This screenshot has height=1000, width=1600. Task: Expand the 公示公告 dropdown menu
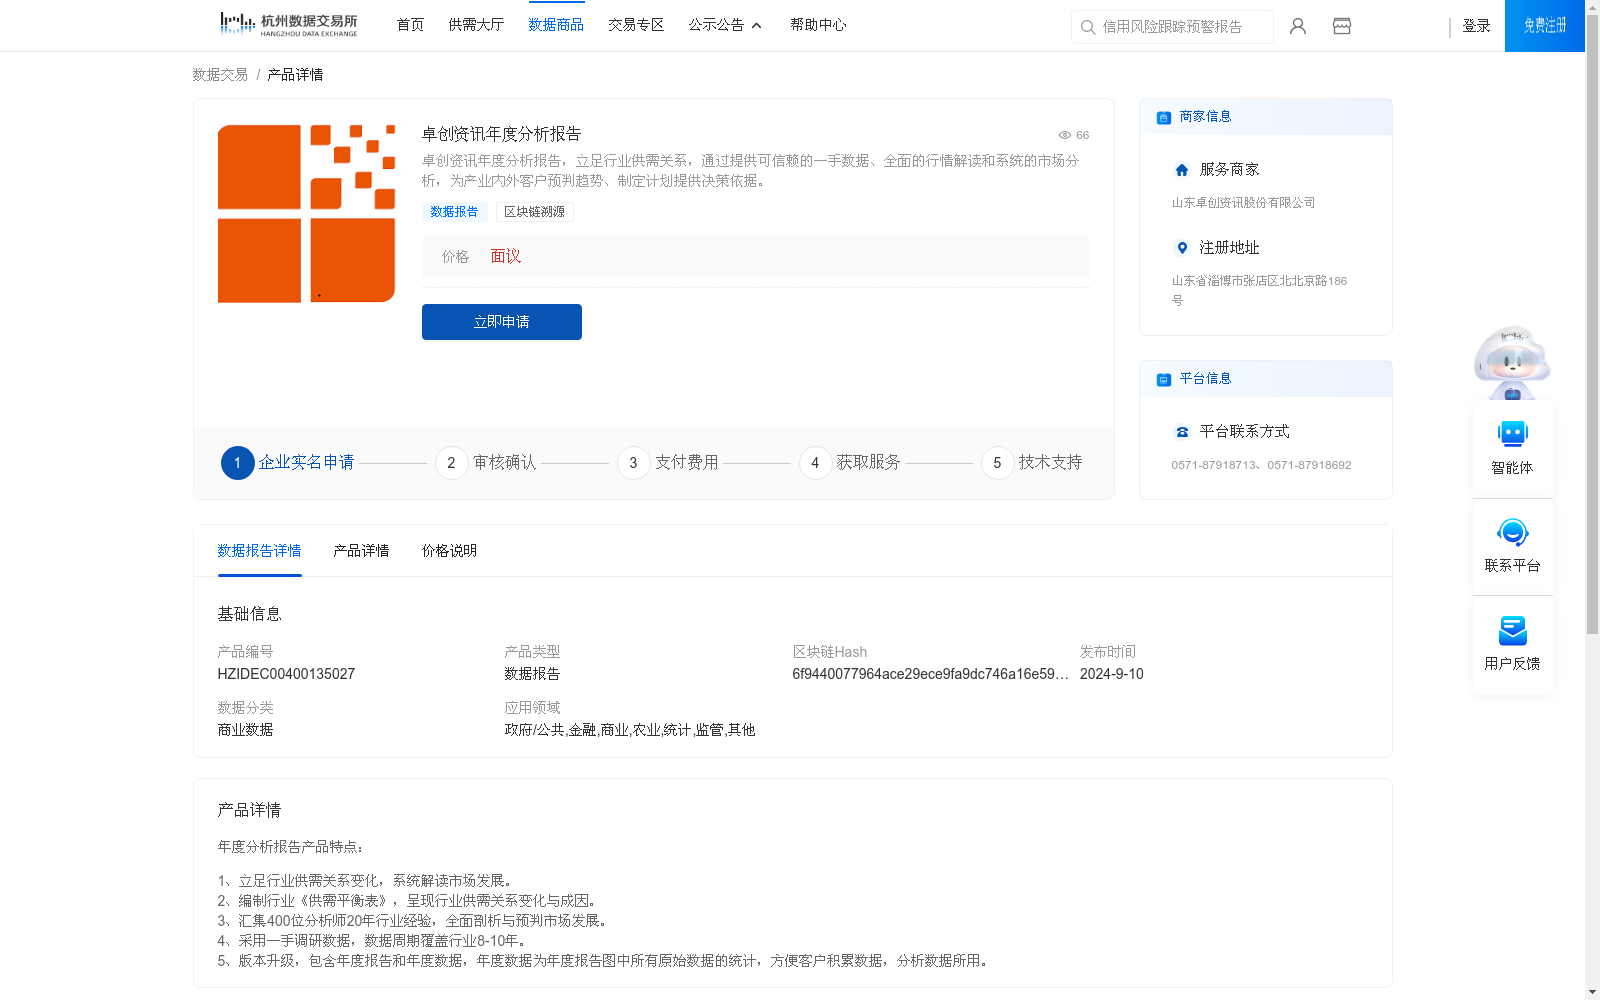[725, 25]
